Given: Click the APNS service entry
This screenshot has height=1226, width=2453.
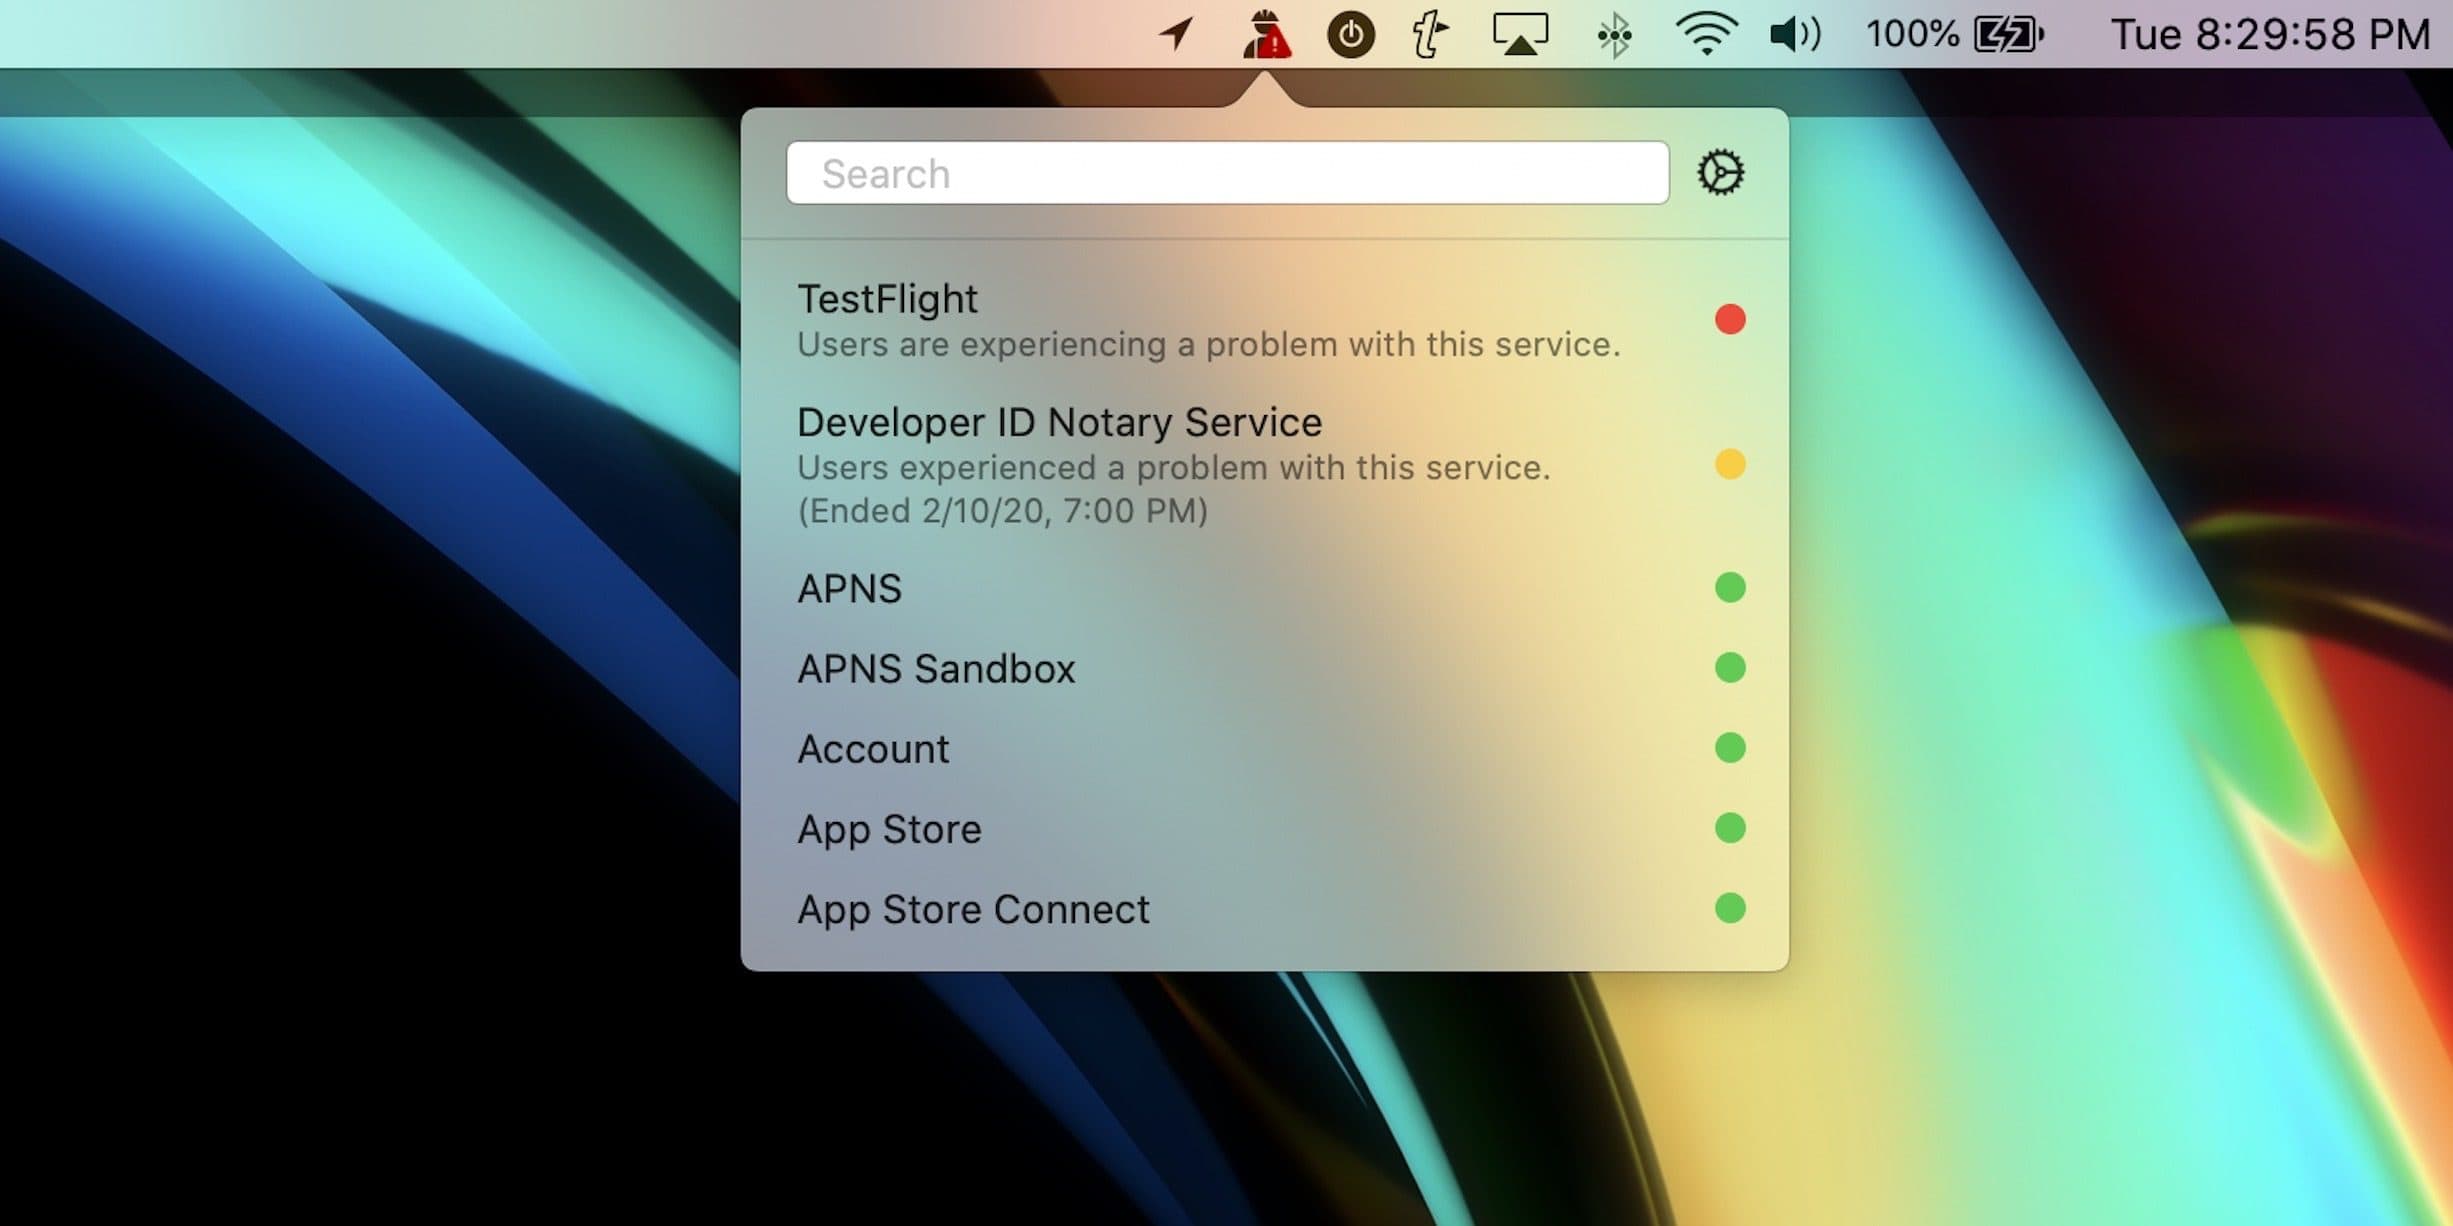Looking at the screenshot, I should tap(1265, 588).
